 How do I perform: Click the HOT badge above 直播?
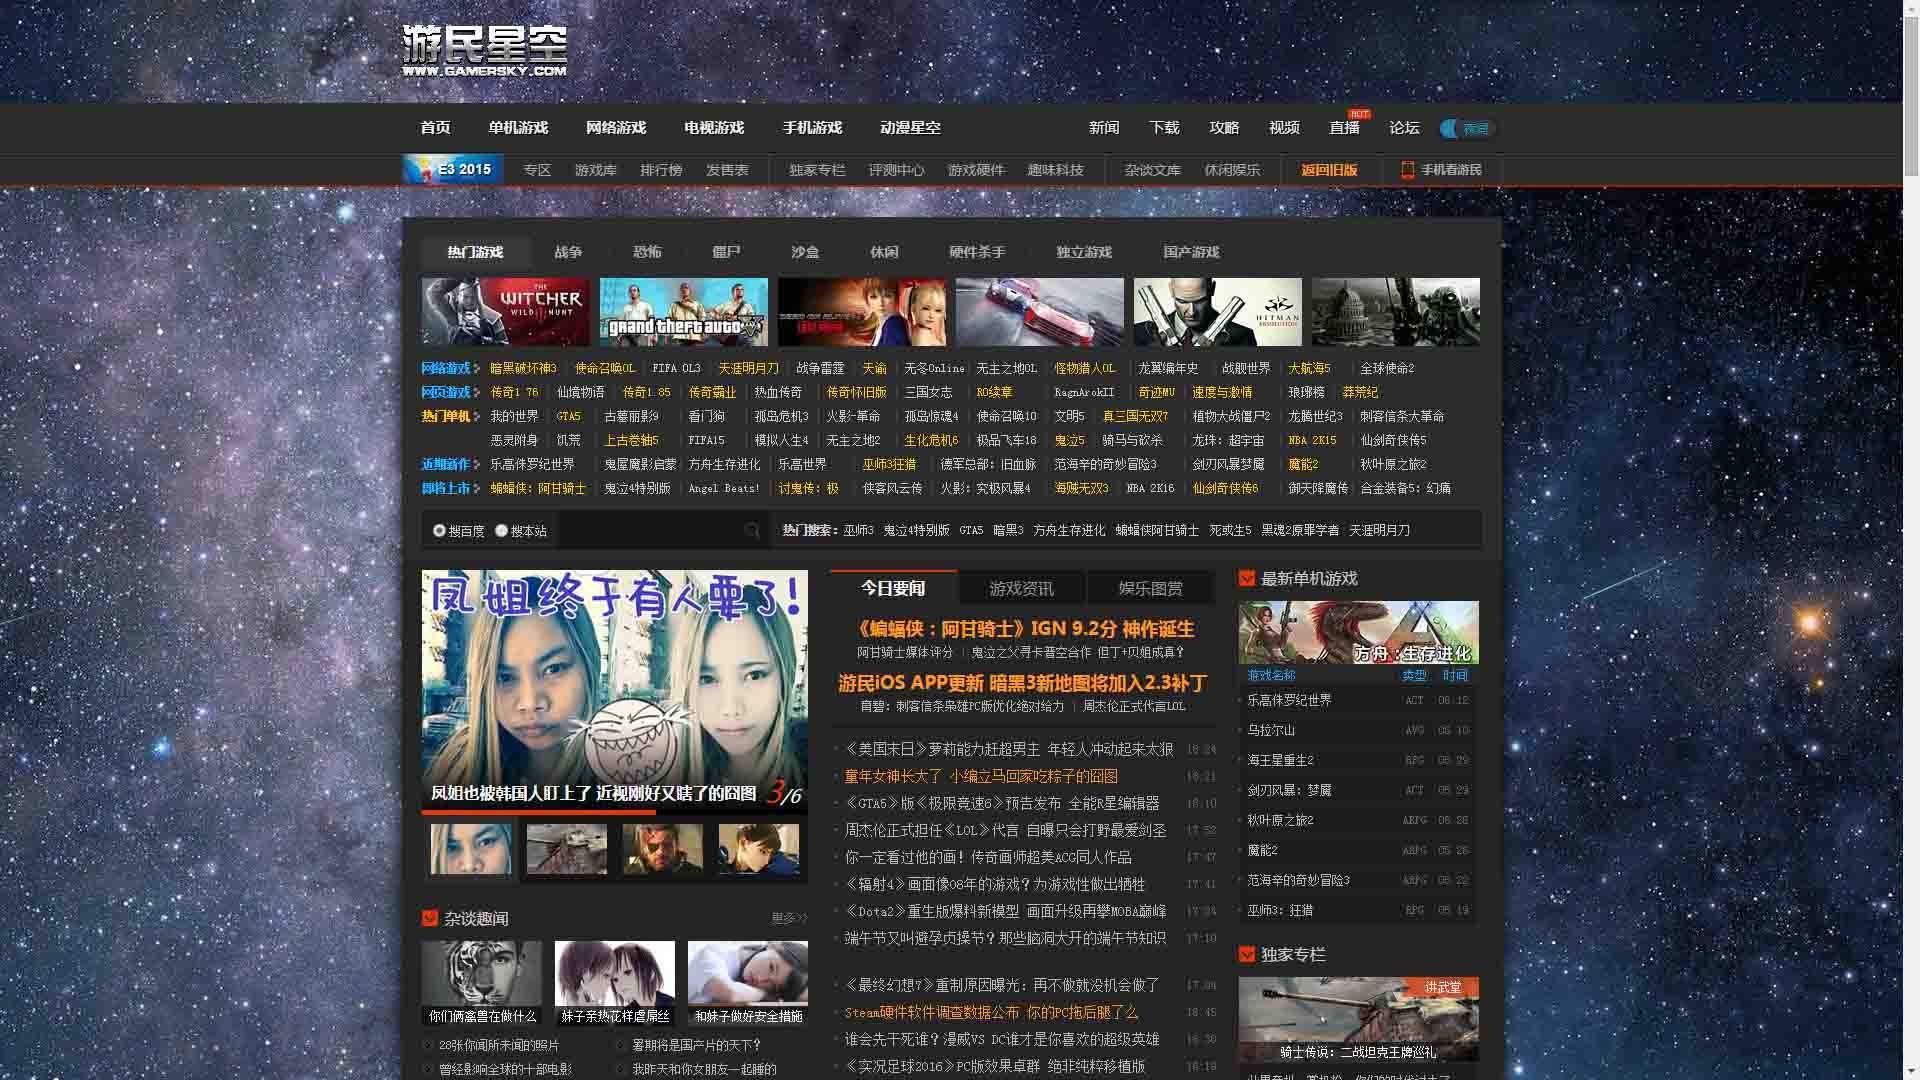1357,113
